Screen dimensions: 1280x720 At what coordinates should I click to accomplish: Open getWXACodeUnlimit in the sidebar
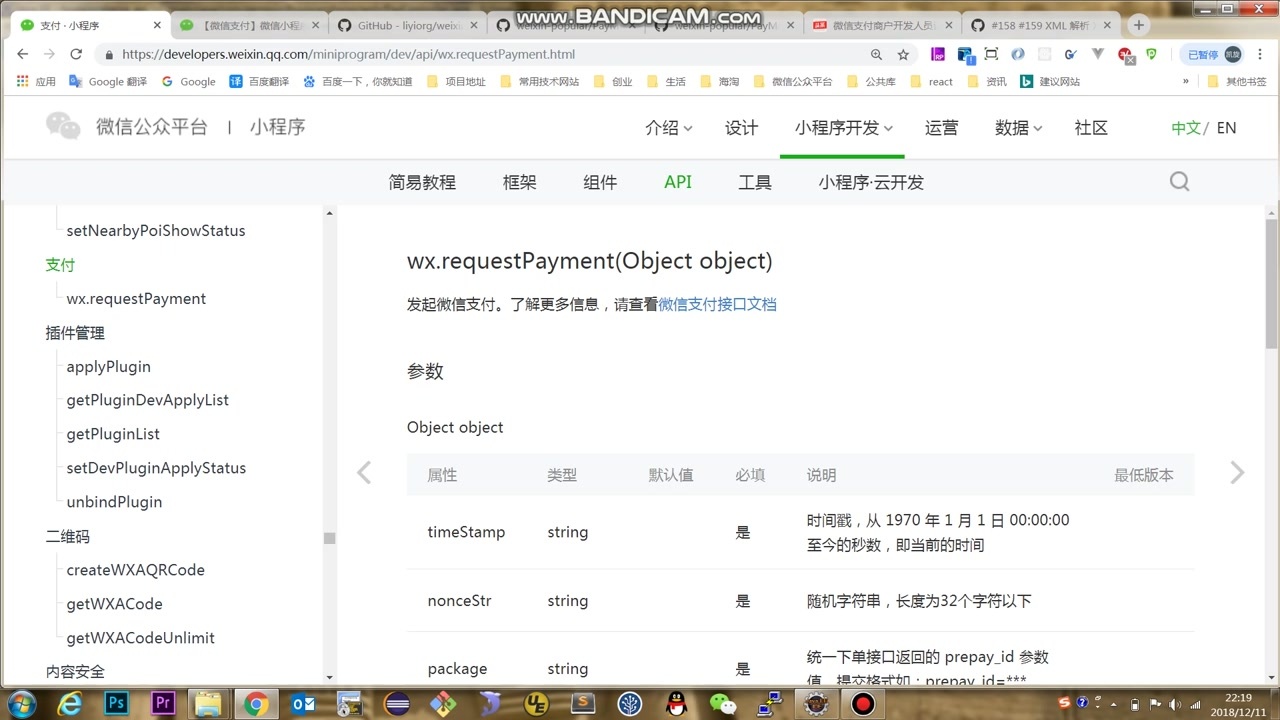tap(141, 637)
